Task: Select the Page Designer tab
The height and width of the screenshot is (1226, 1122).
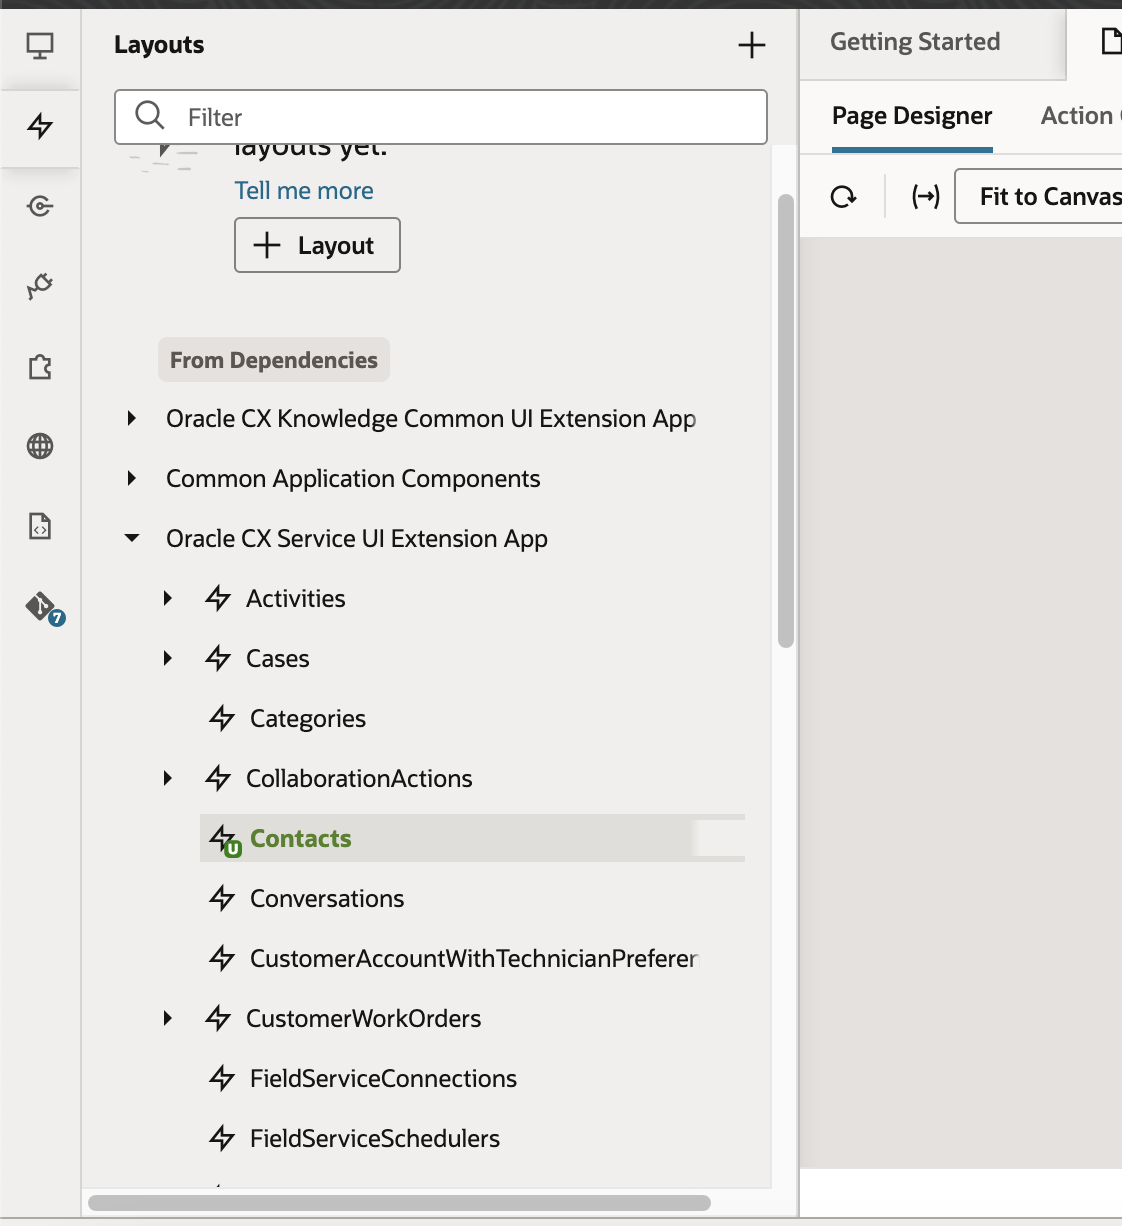Action: pos(911,116)
